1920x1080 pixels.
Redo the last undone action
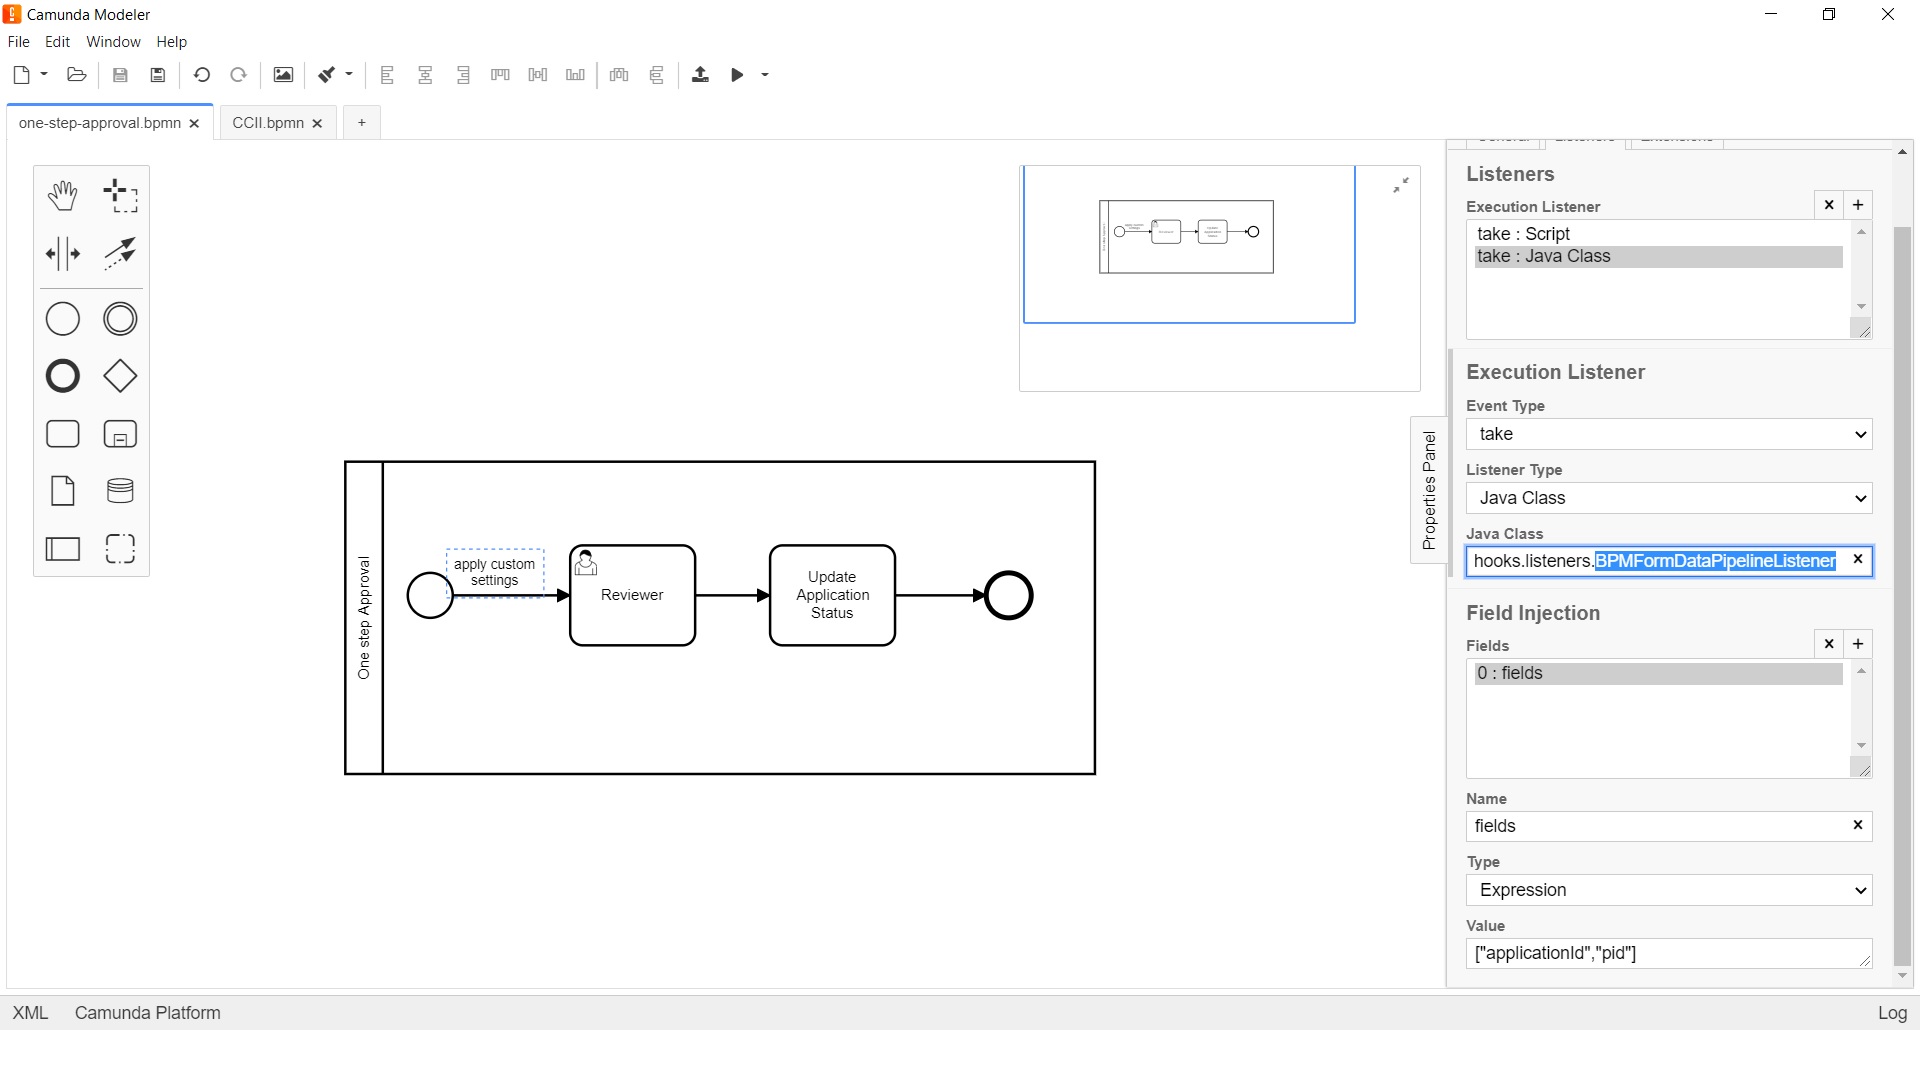coord(238,75)
